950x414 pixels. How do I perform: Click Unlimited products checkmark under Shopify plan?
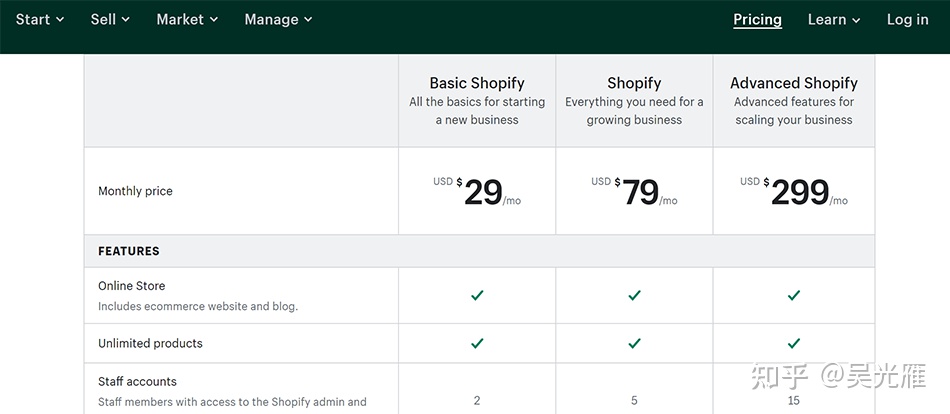point(634,343)
